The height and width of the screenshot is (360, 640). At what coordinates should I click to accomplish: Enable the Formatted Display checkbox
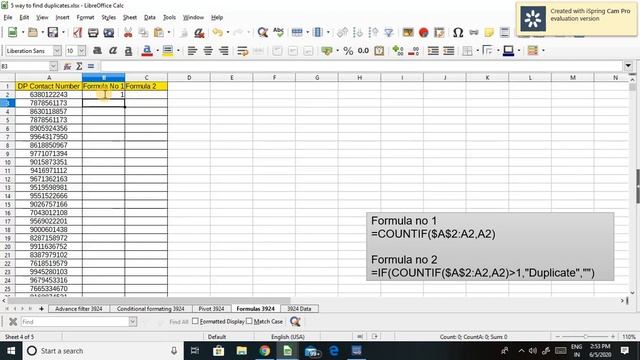point(195,321)
